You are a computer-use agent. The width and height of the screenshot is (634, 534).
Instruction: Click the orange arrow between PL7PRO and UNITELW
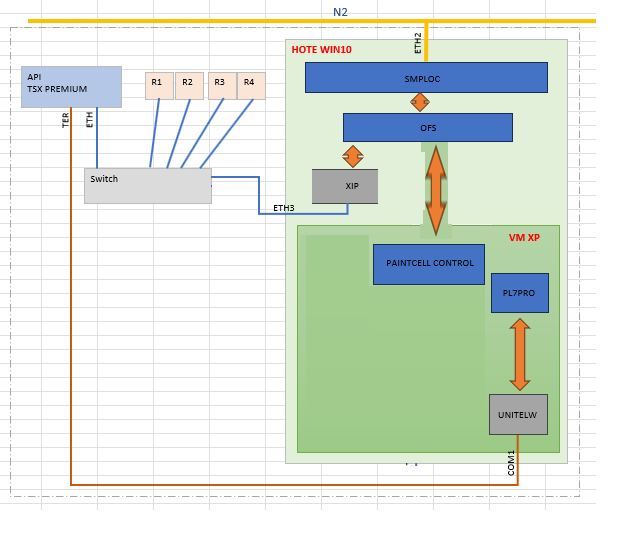(519, 354)
